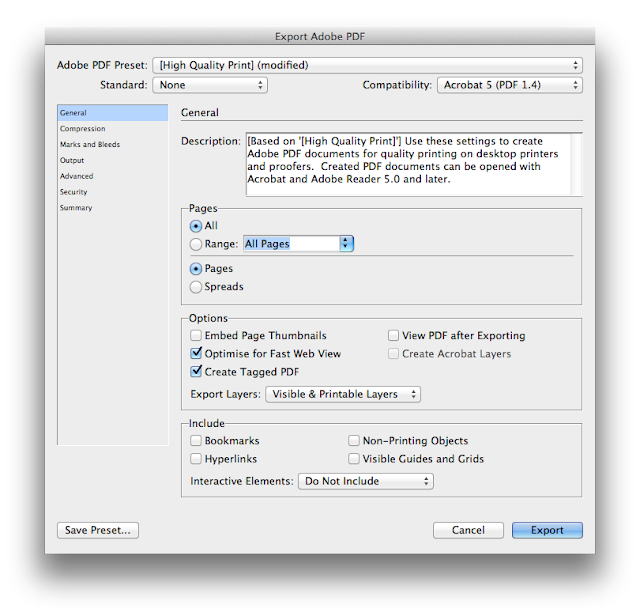
Task: Enable View PDF after Exporting
Action: coord(393,336)
